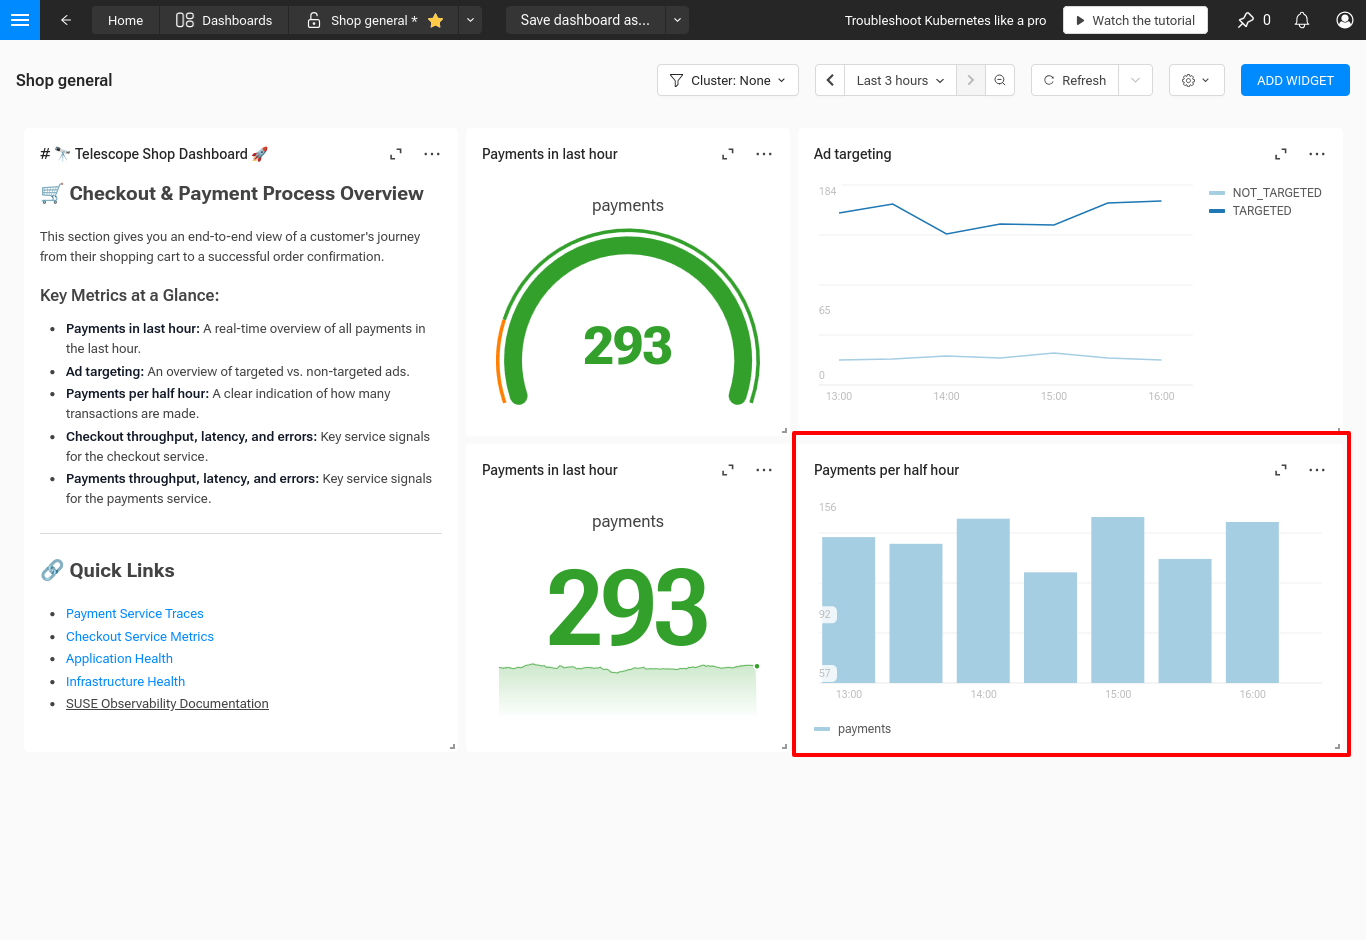1366x940 pixels.
Task: Click the ADD WIDGET button
Action: [1295, 80]
